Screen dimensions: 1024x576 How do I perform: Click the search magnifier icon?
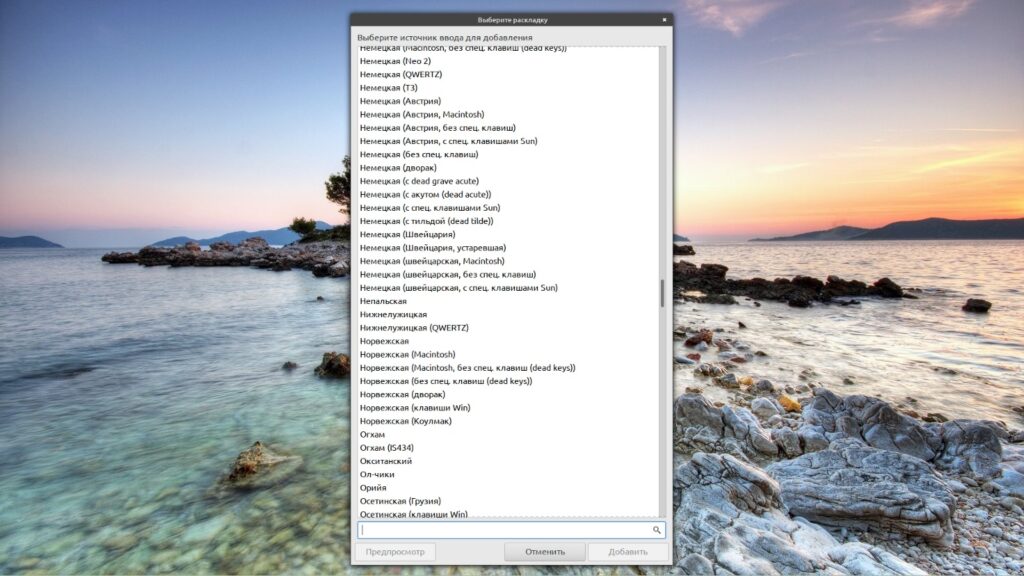656,530
